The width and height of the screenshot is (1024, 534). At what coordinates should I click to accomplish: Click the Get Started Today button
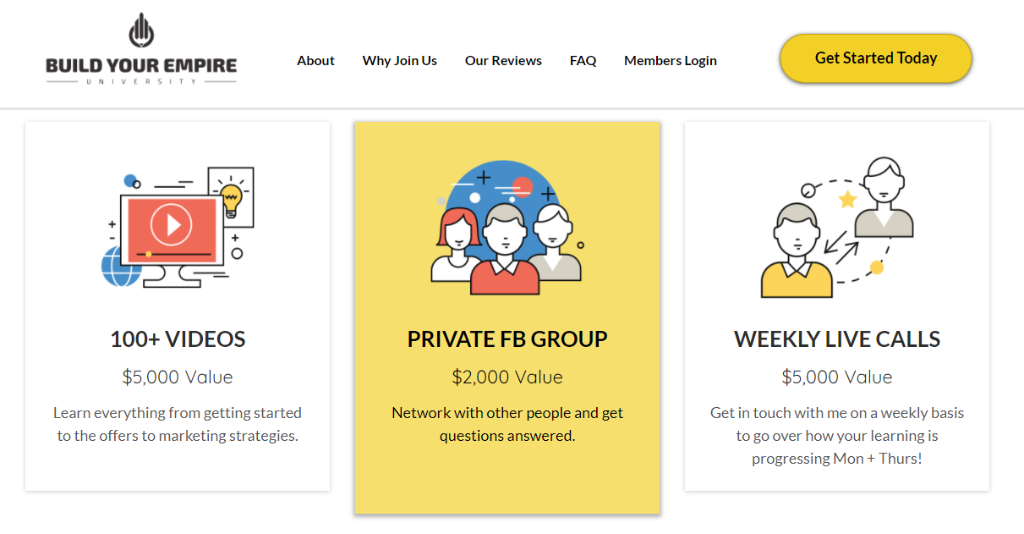[x=876, y=58]
